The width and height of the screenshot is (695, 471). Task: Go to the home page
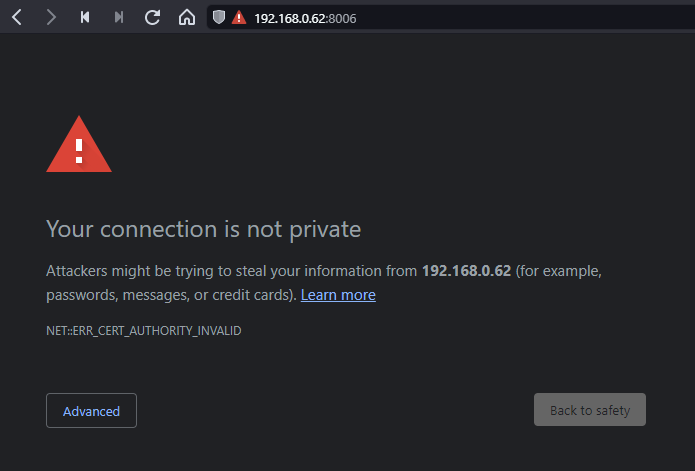[x=186, y=17]
